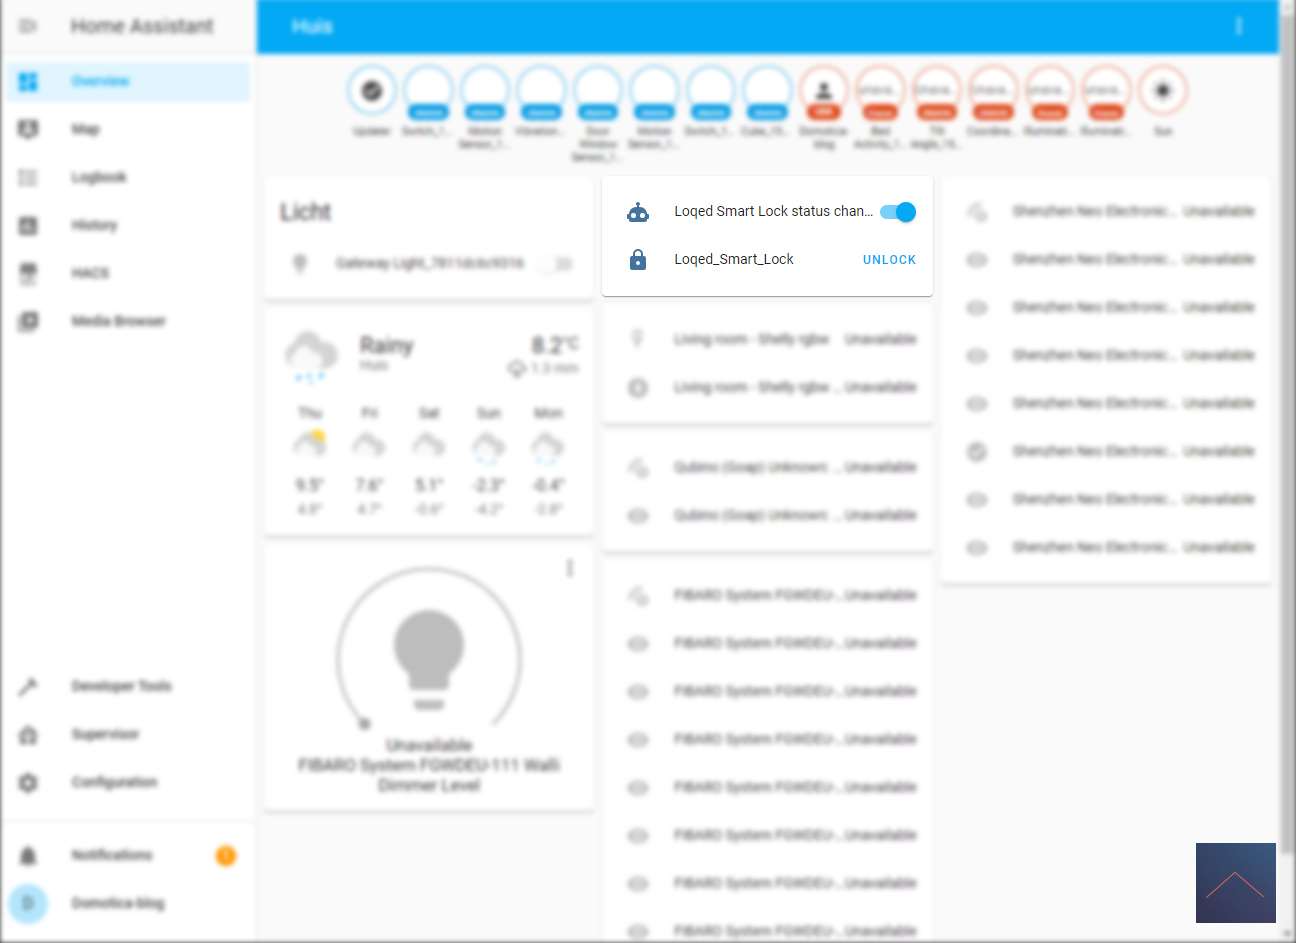
Task: Open the dimmer light card's three-dot menu
Action: (570, 568)
